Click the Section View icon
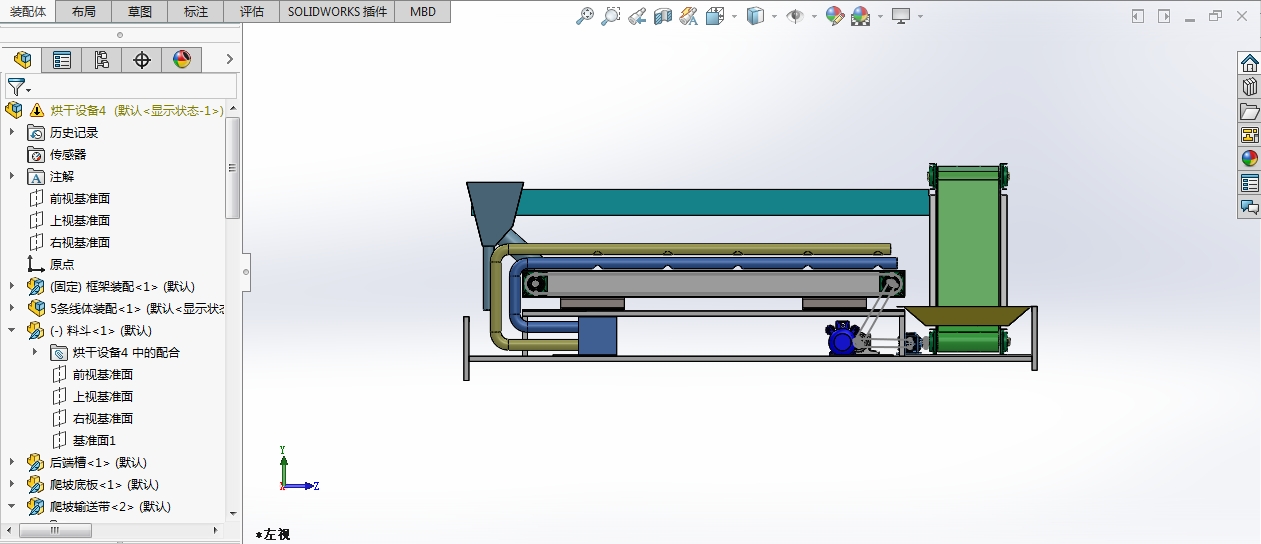The image size is (1261, 544). (x=663, y=16)
